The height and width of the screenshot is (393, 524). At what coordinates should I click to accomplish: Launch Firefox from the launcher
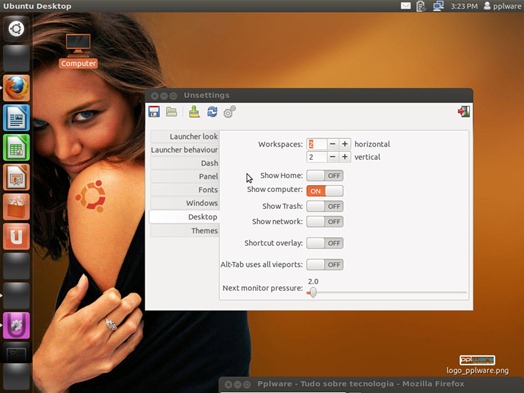coord(16,88)
